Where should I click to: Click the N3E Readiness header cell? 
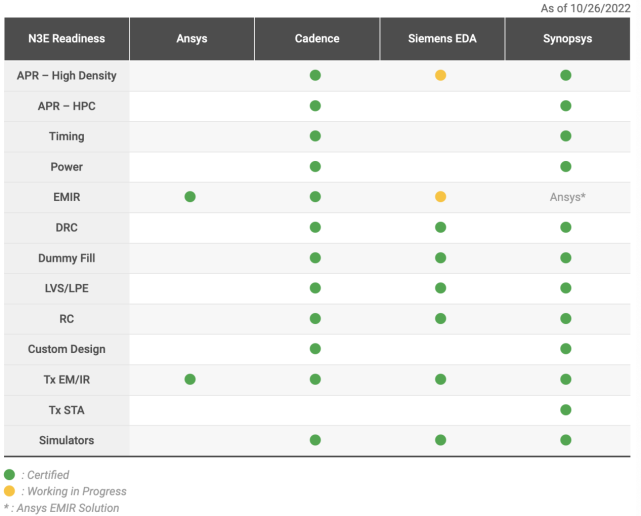pos(66,39)
